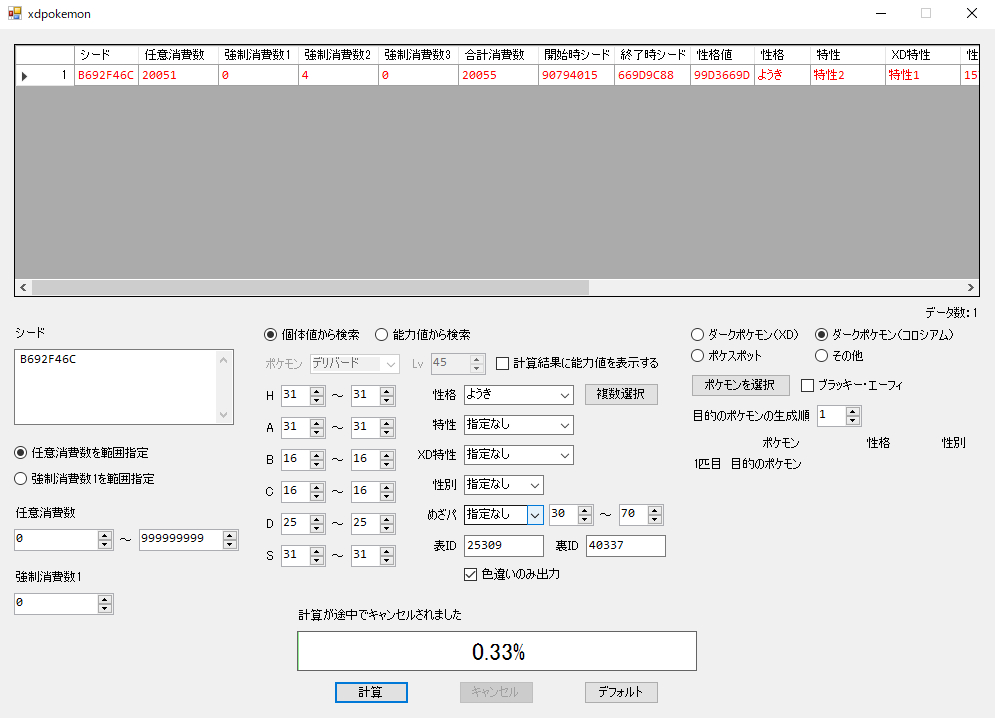Viewport: 995px width, 718px height.
Task: Increase D maximum IV with up arrow
Action: tap(386, 519)
